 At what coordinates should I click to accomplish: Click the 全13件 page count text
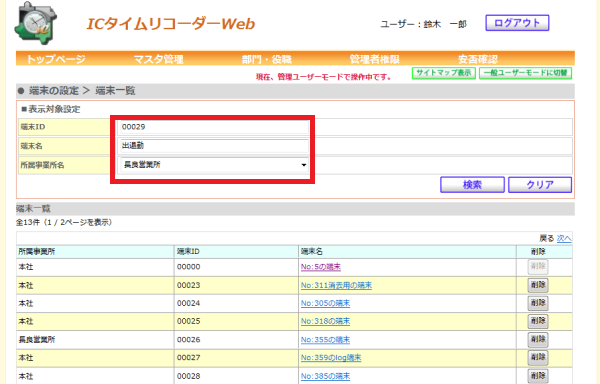click(x=64, y=222)
